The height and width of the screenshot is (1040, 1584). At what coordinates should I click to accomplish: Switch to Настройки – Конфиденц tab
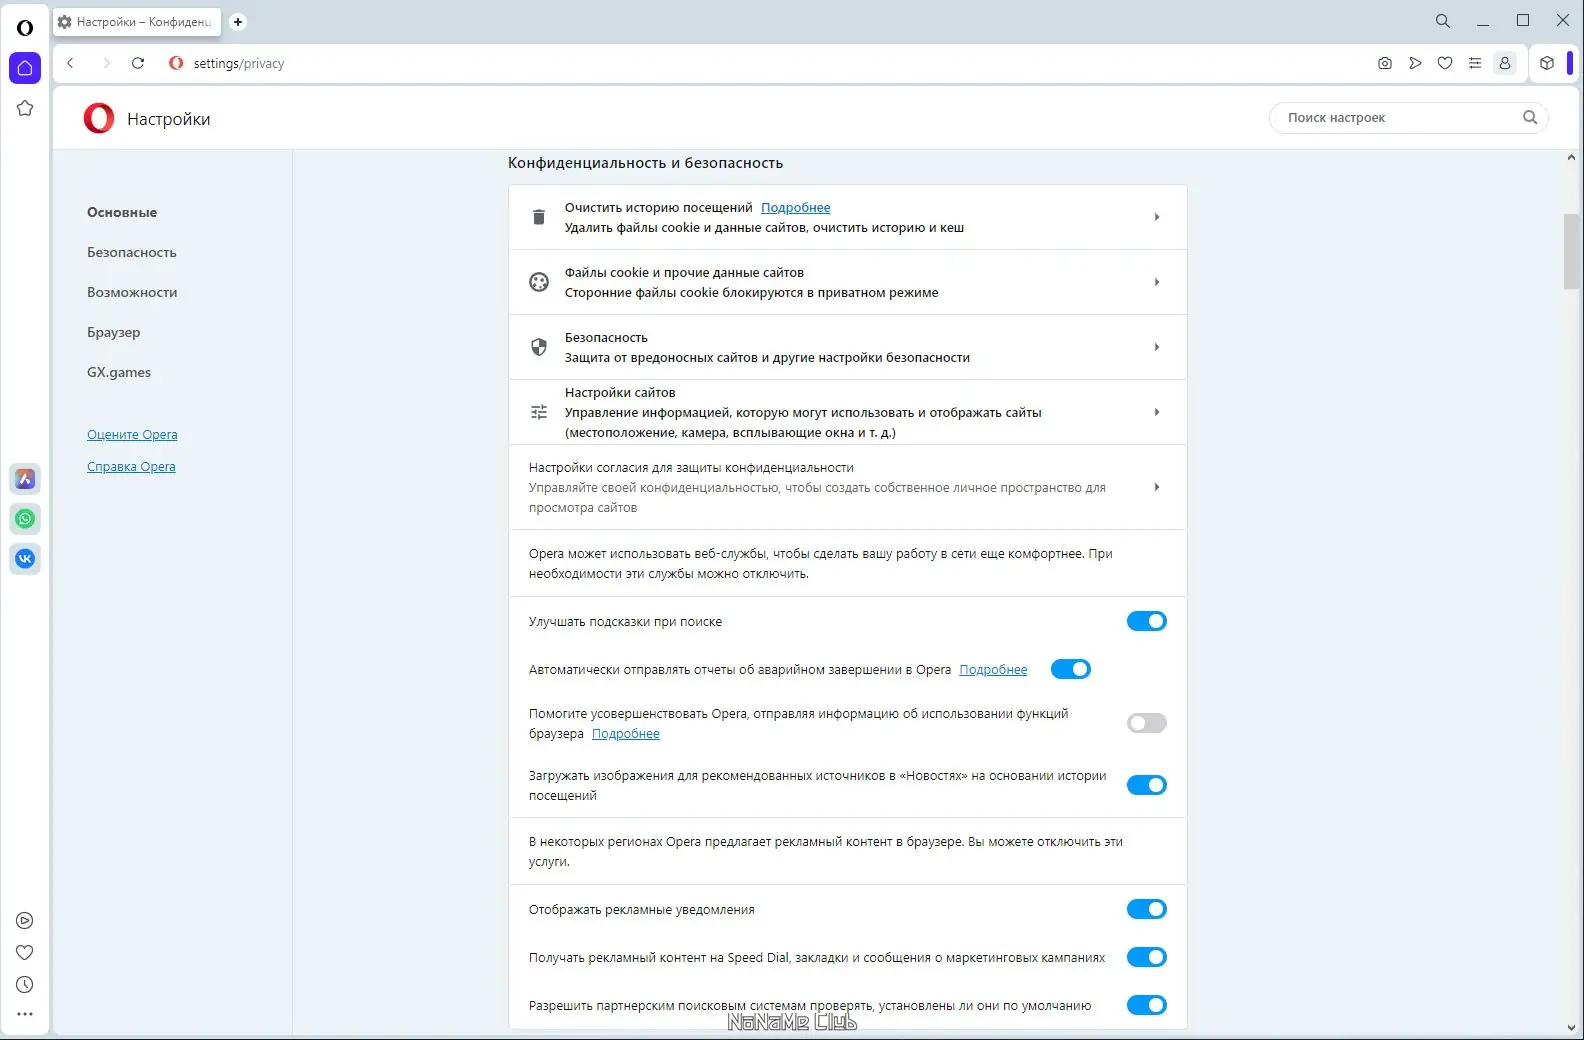[x=137, y=22]
